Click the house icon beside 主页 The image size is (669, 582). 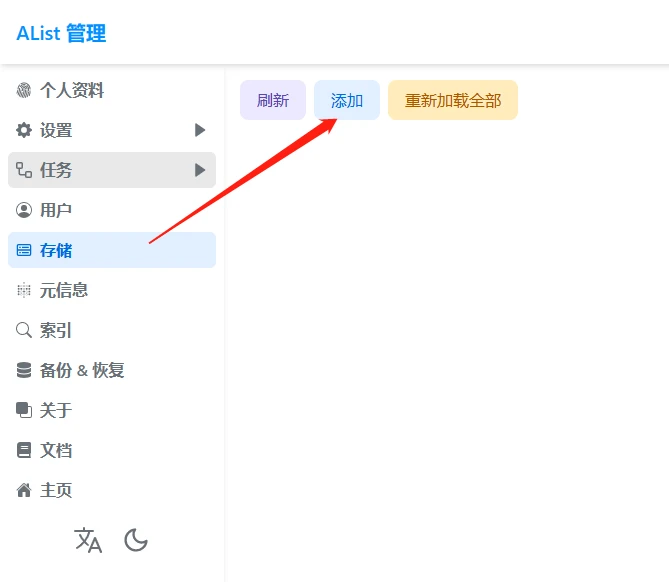click(24, 490)
